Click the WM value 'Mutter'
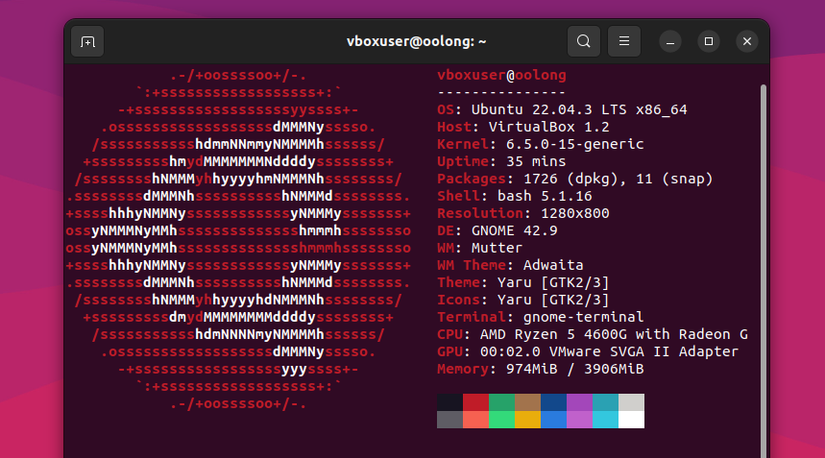This screenshot has width=825, height=458. [497, 247]
